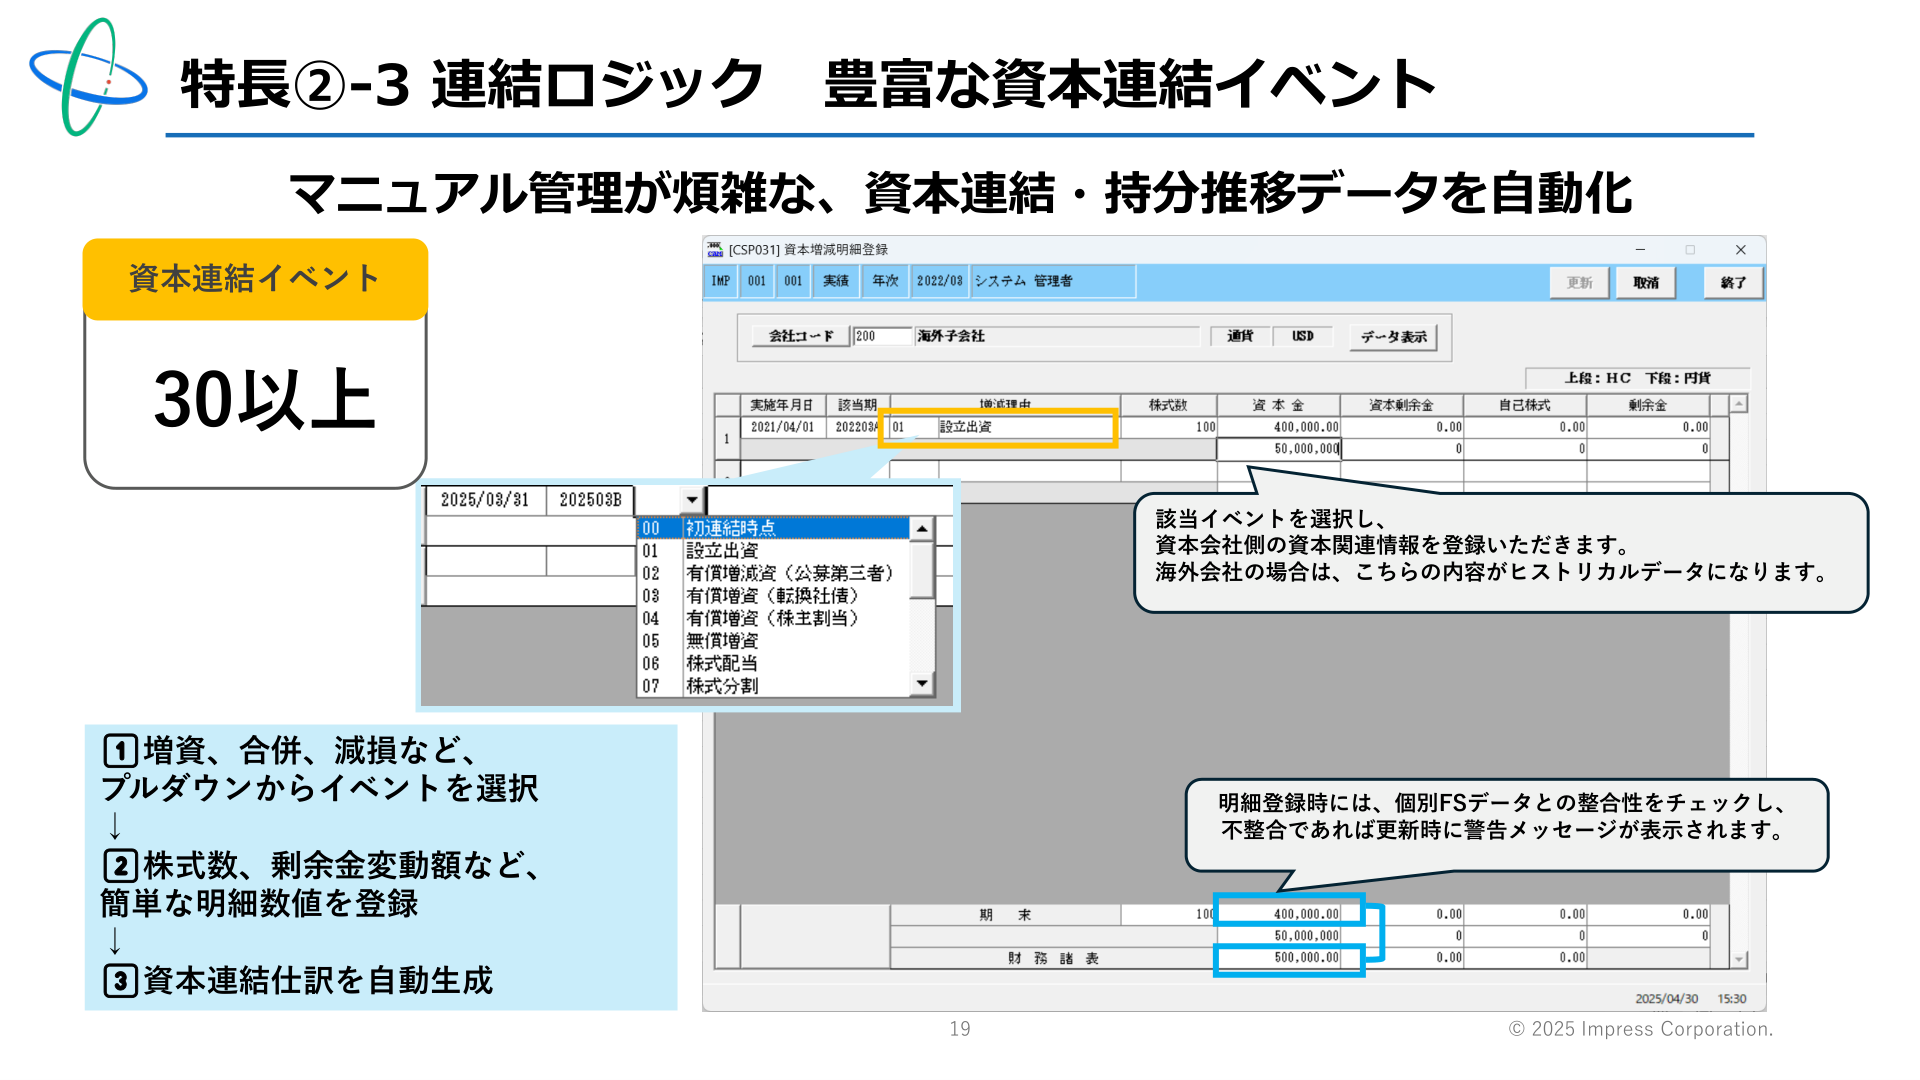Click the disabled 更新 button
1920x1080 pixels.
click(1579, 283)
